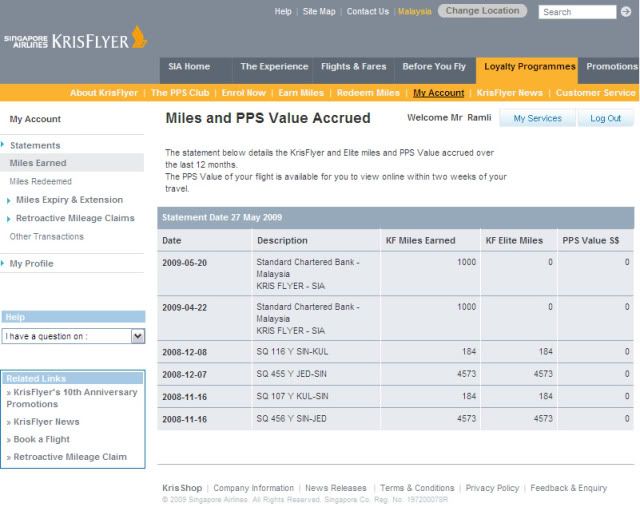Open Customer Service submenu item
This screenshot has width=640, height=507.
pos(596,93)
